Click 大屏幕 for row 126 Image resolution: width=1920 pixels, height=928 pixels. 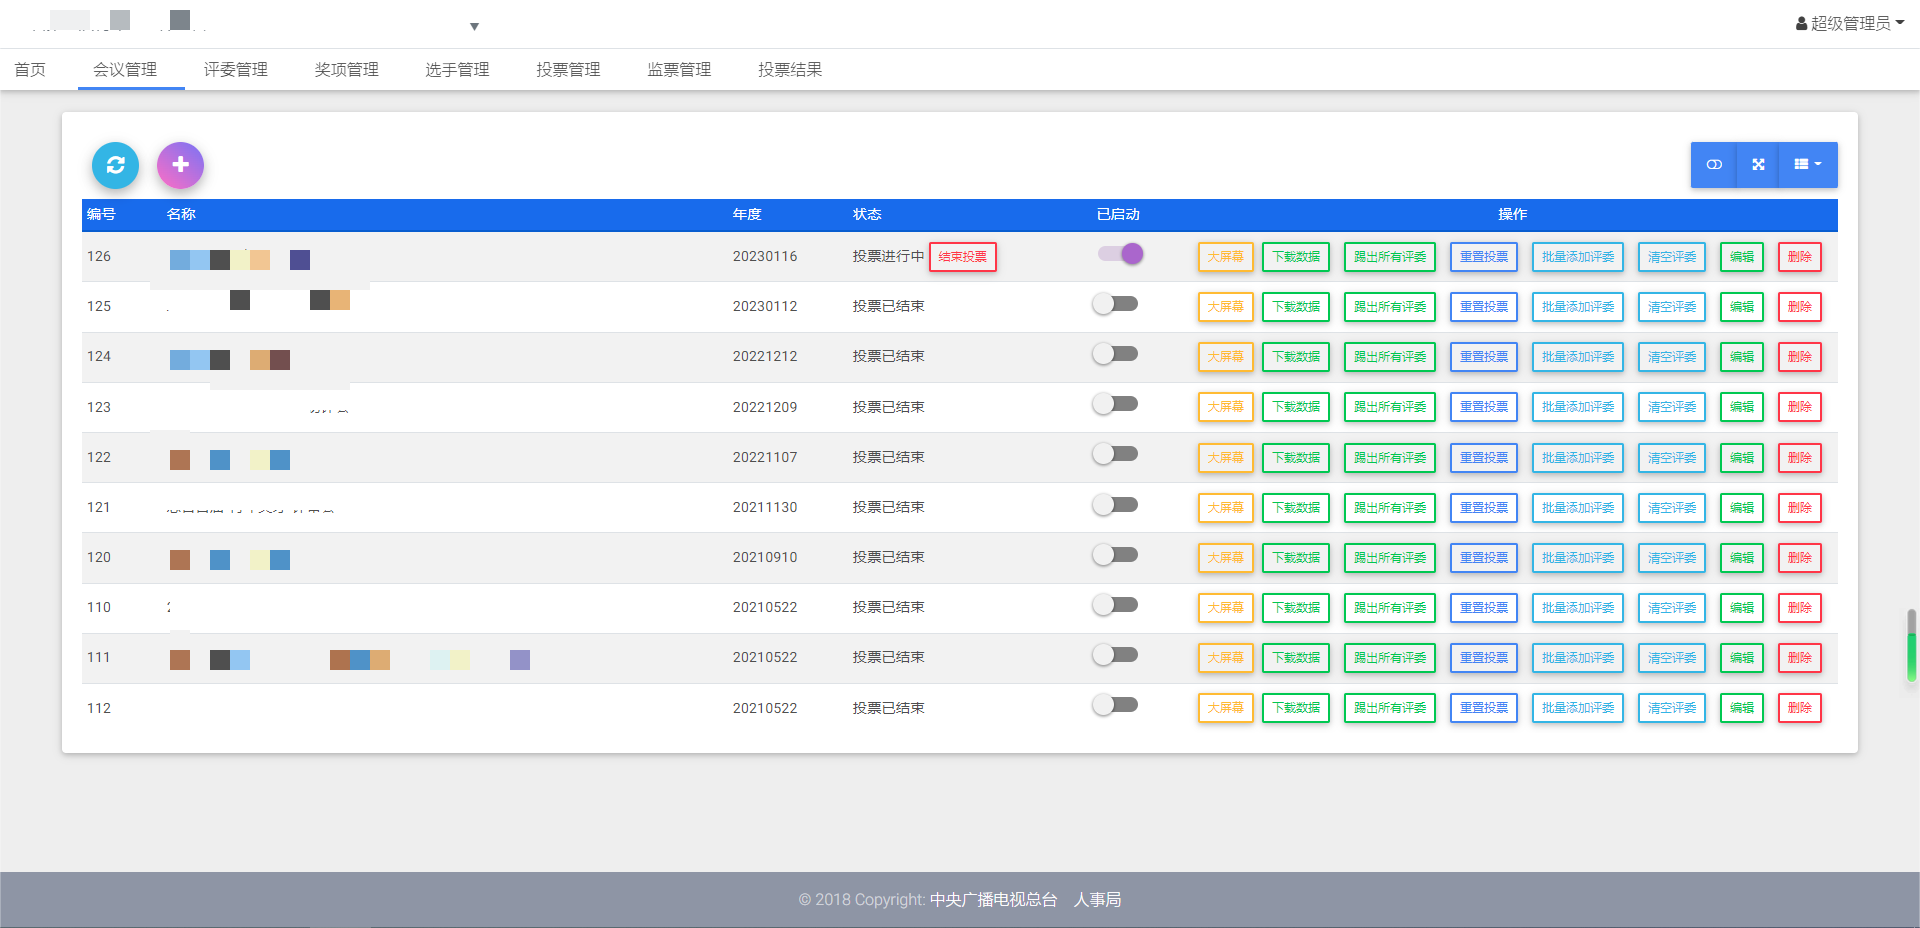tap(1225, 257)
